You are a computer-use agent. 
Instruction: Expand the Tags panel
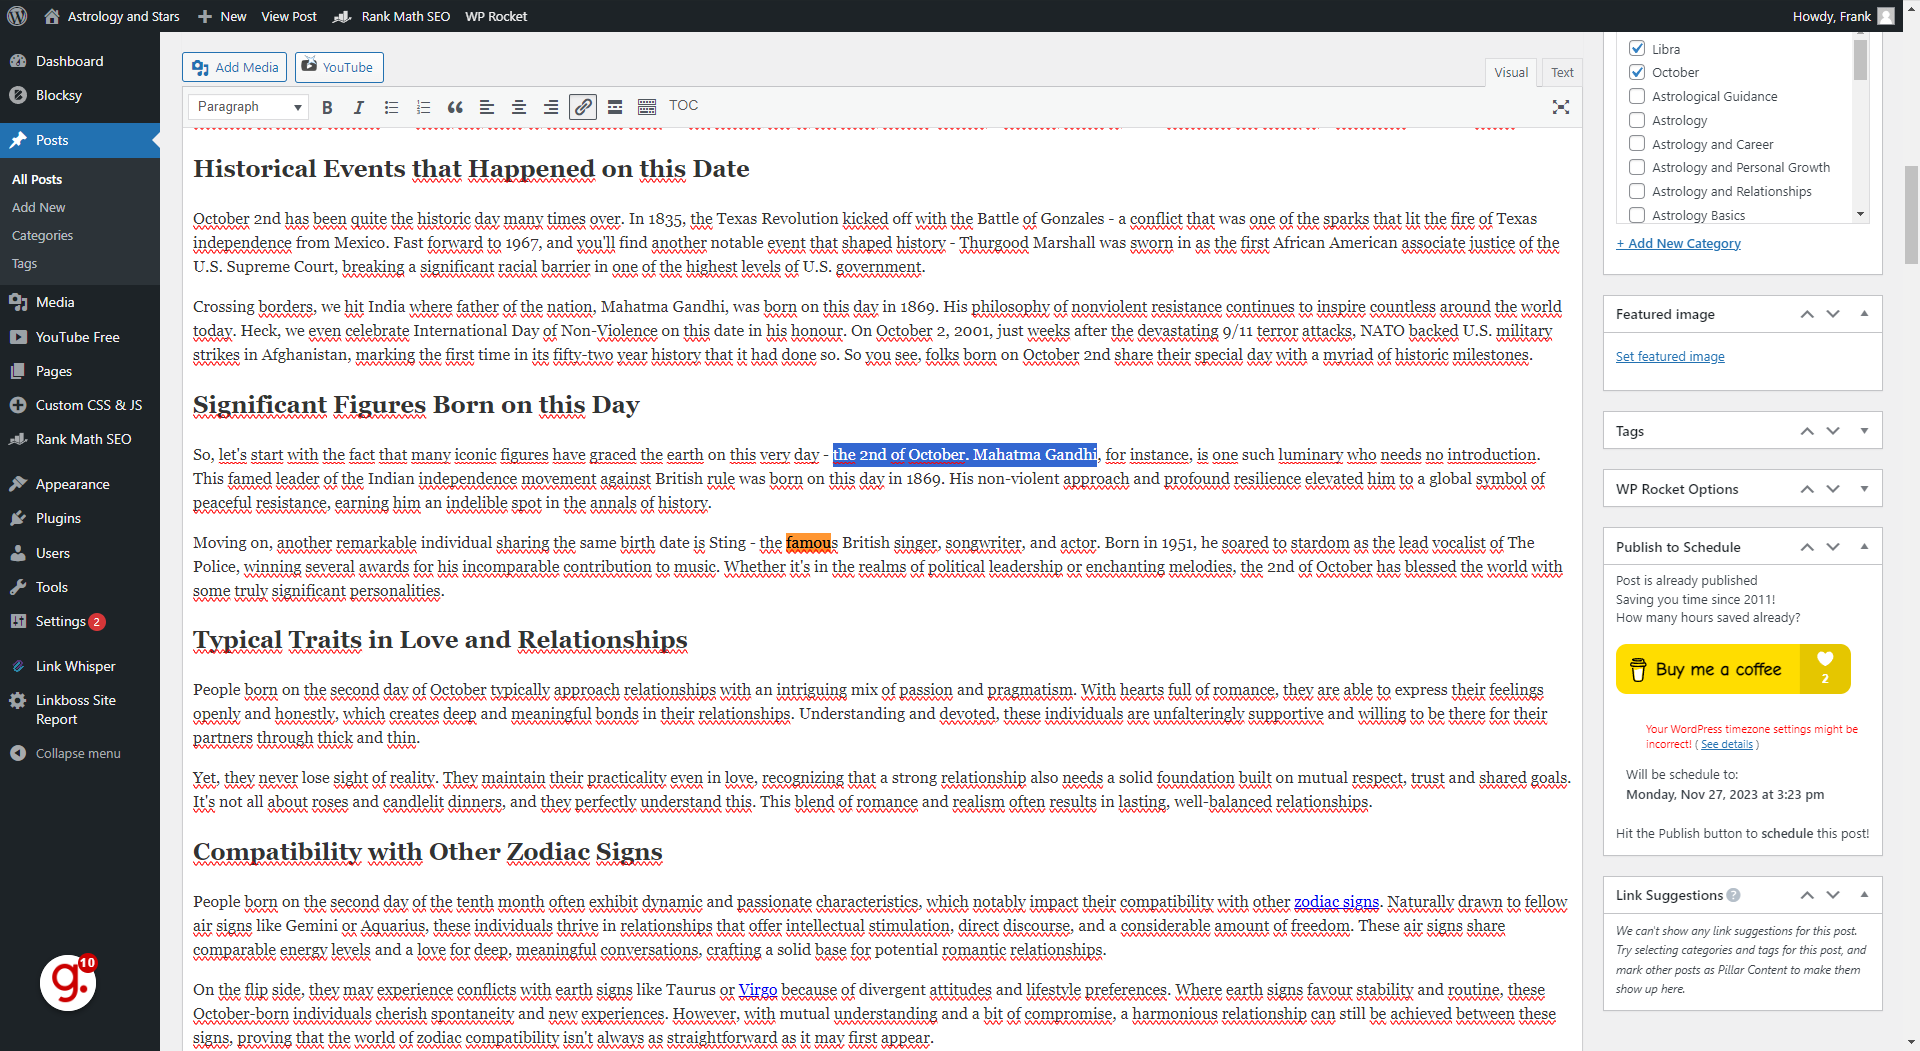click(x=1864, y=431)
